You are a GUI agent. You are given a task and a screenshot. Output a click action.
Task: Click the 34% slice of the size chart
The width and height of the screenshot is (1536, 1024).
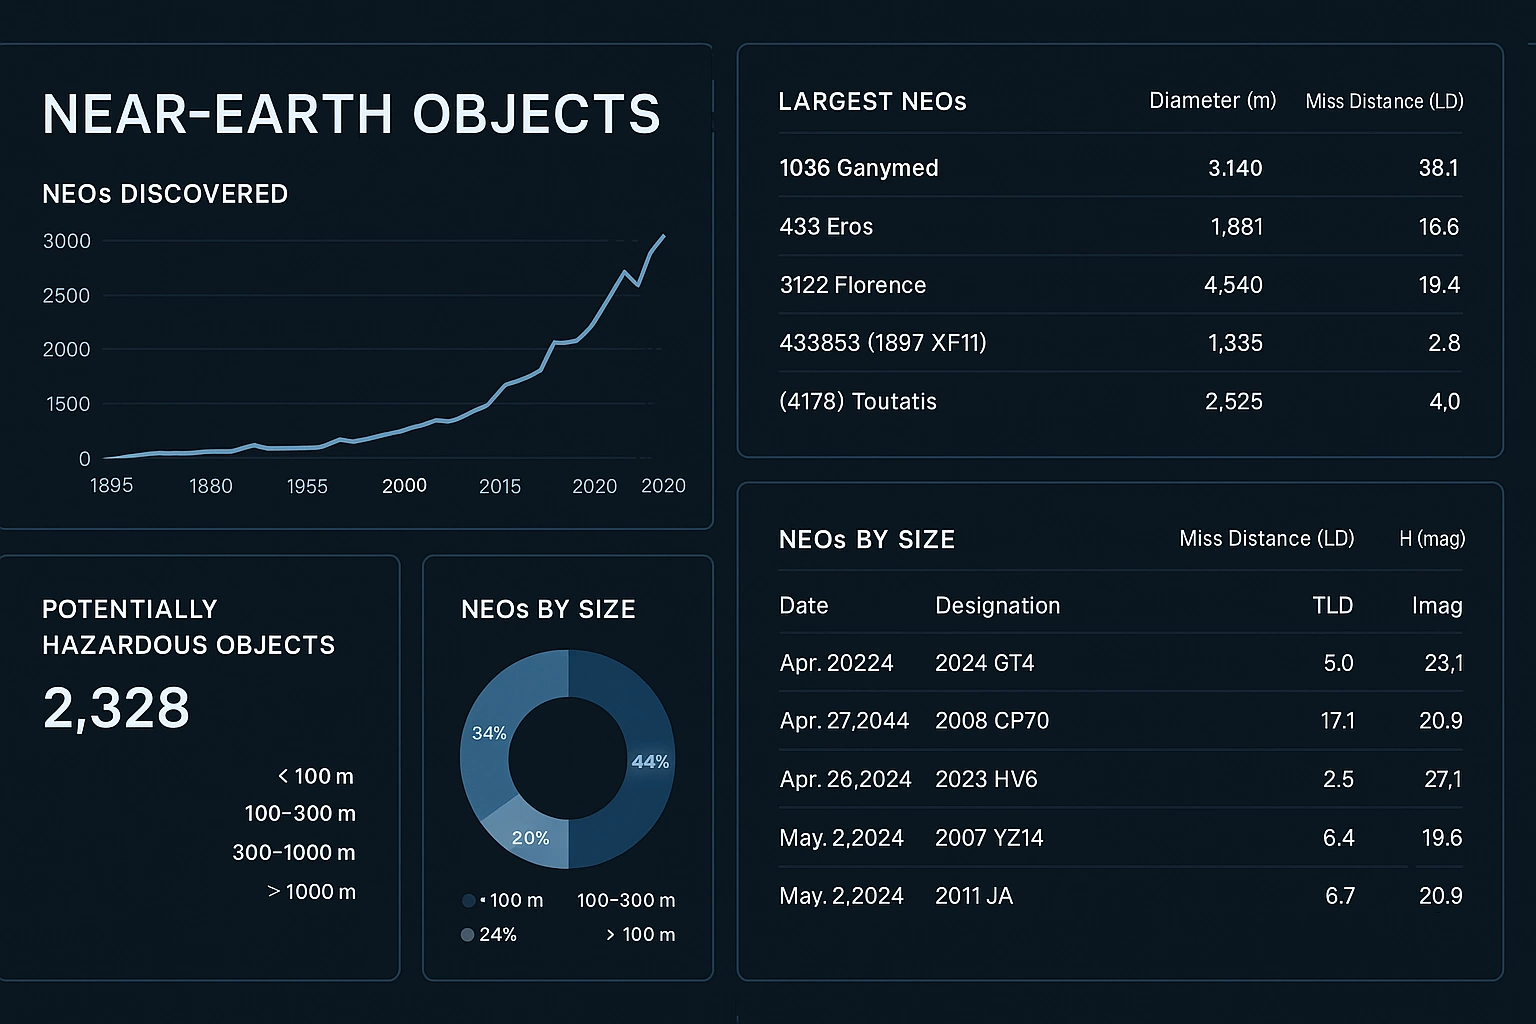[490, 733]
